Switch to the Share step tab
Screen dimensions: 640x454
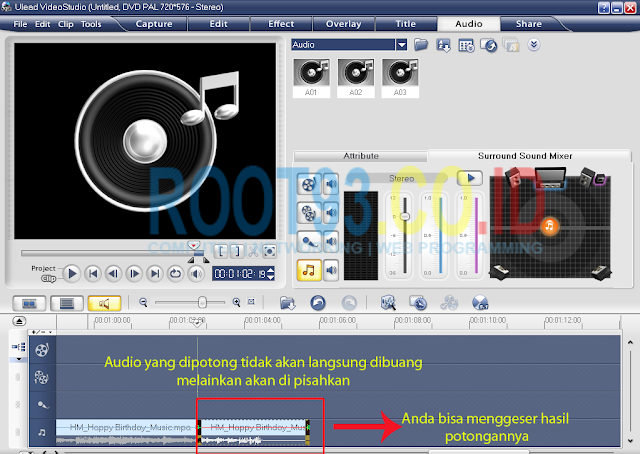tap(529, 24)
